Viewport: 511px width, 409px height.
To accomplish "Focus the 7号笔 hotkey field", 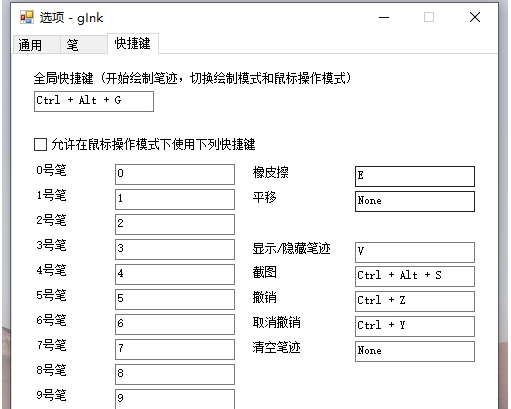I will pos(175,349).
